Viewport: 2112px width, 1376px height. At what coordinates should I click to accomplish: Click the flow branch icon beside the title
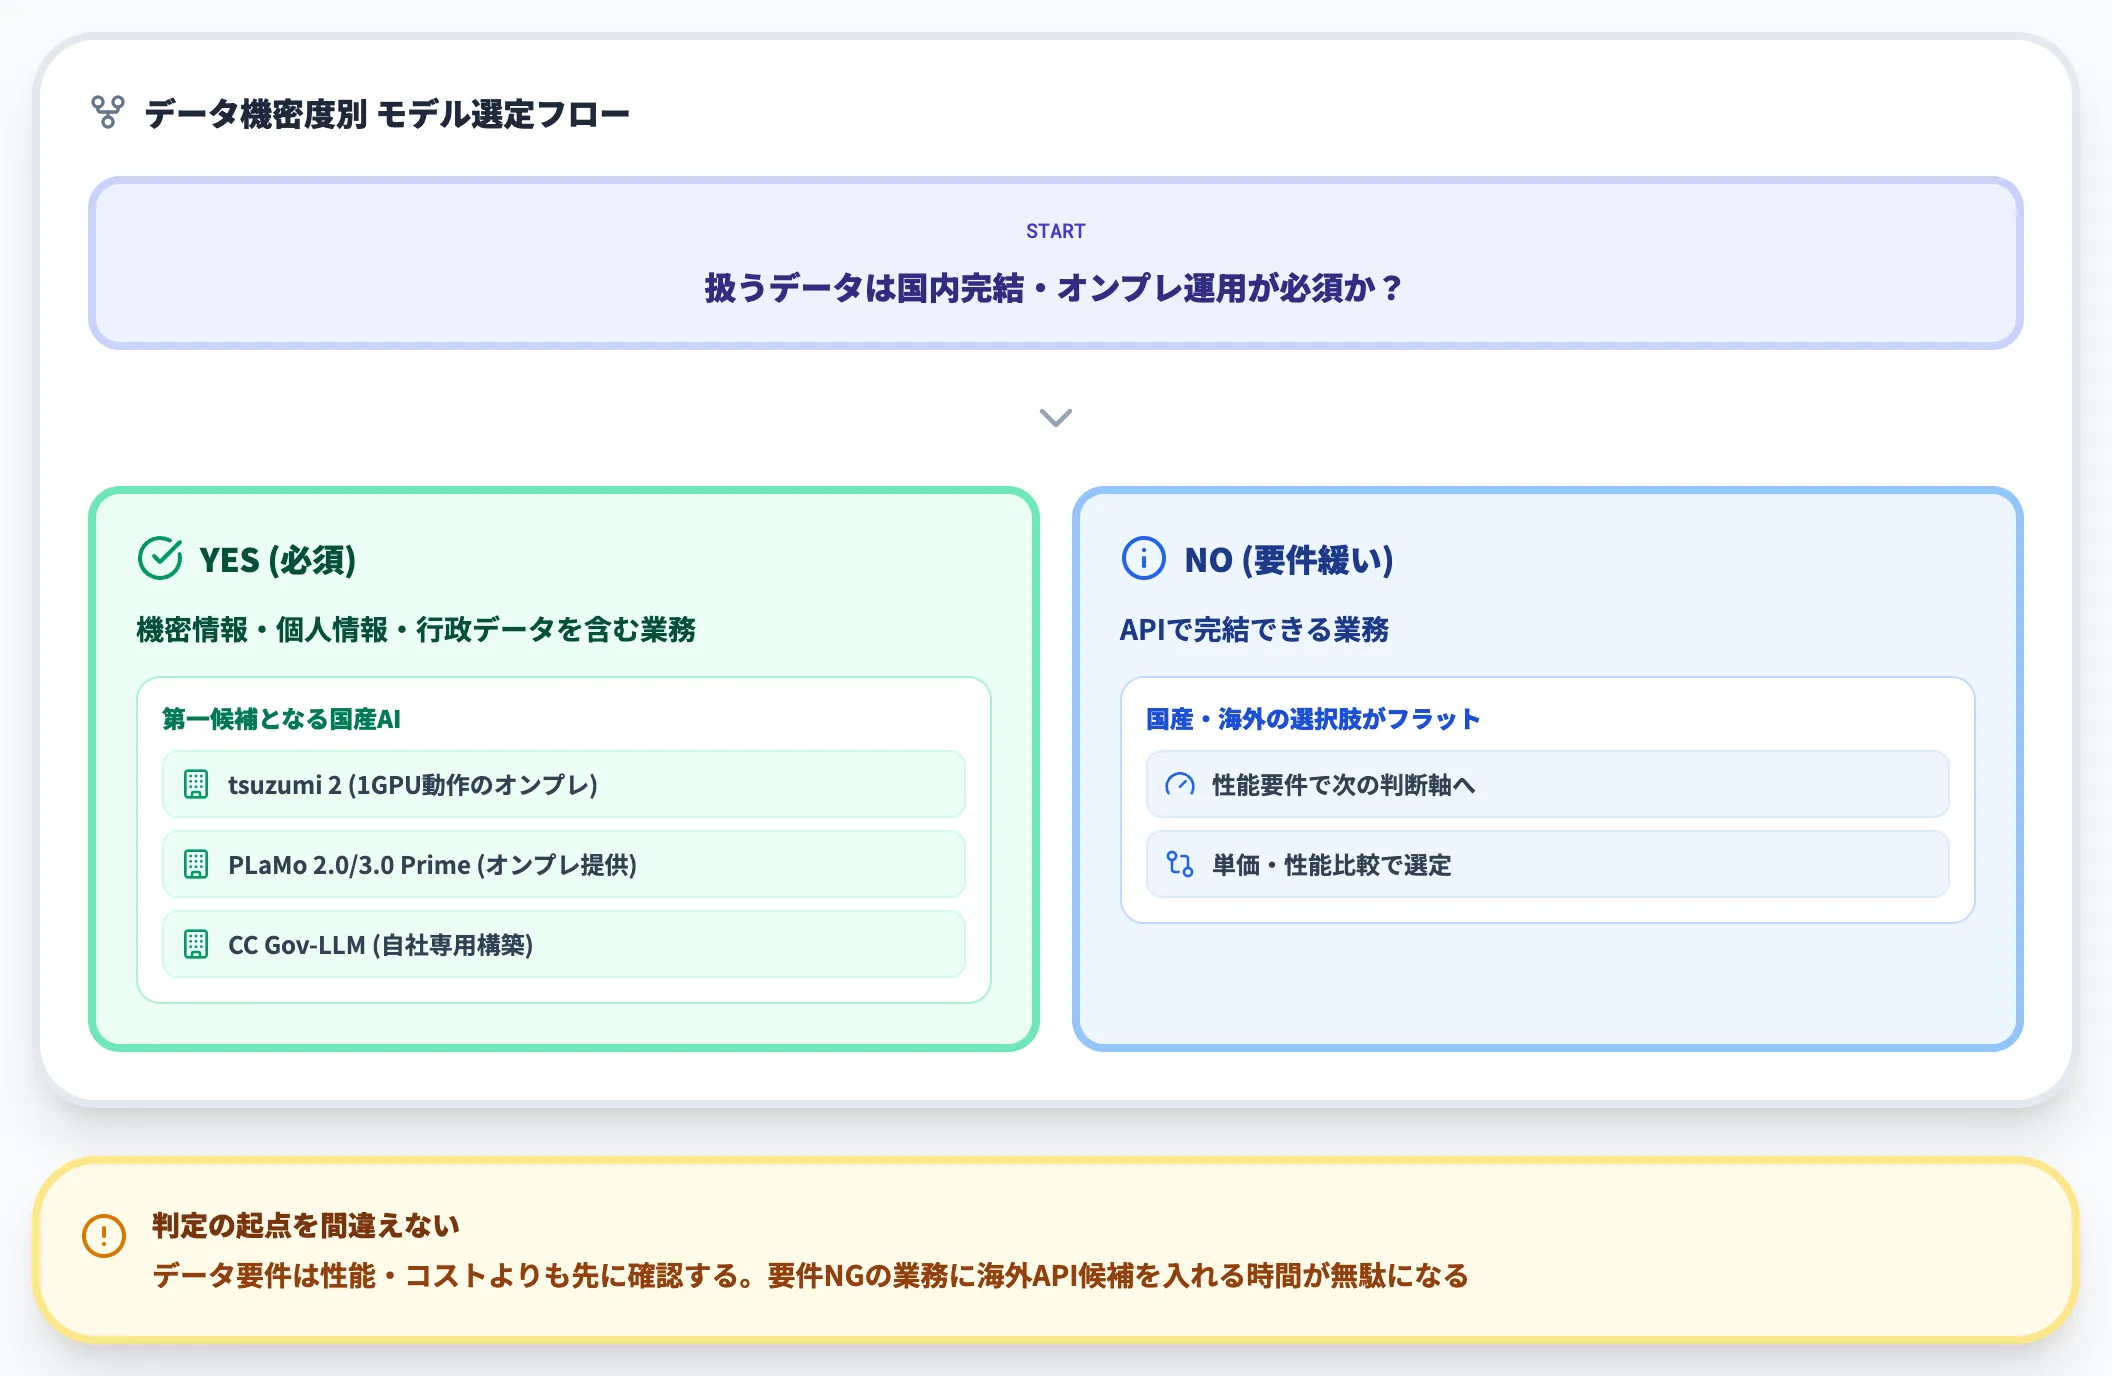[108, 112]
